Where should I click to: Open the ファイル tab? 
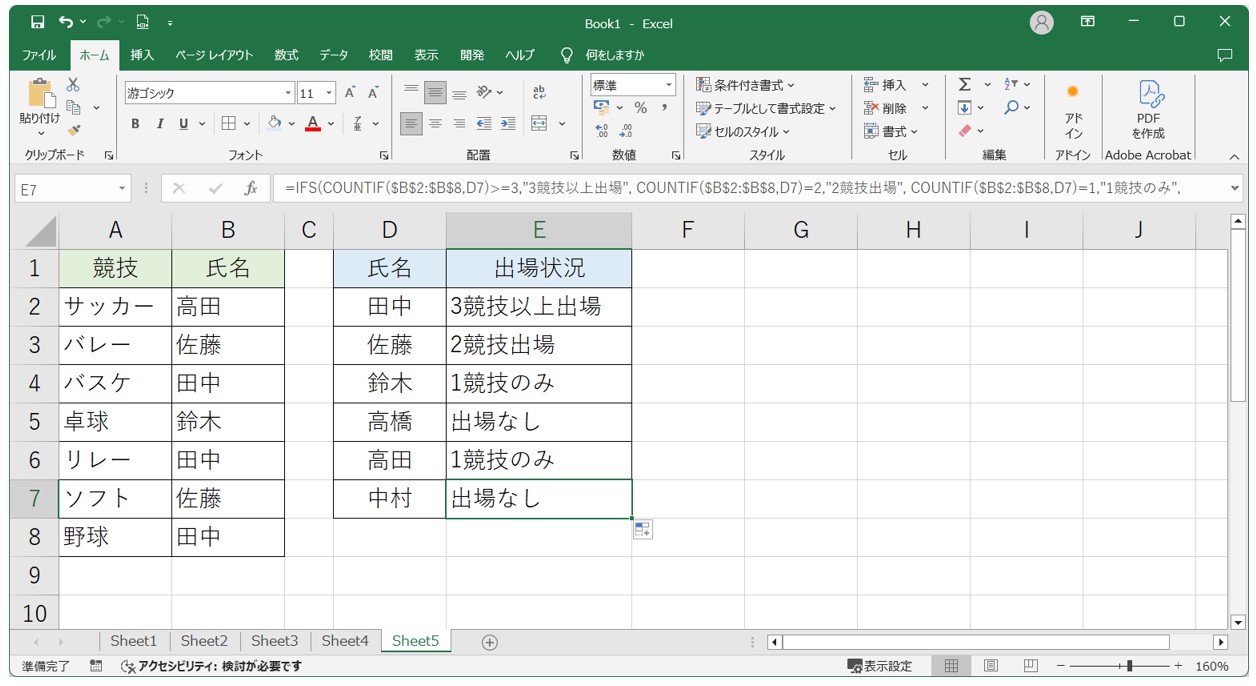pos(39,55)
